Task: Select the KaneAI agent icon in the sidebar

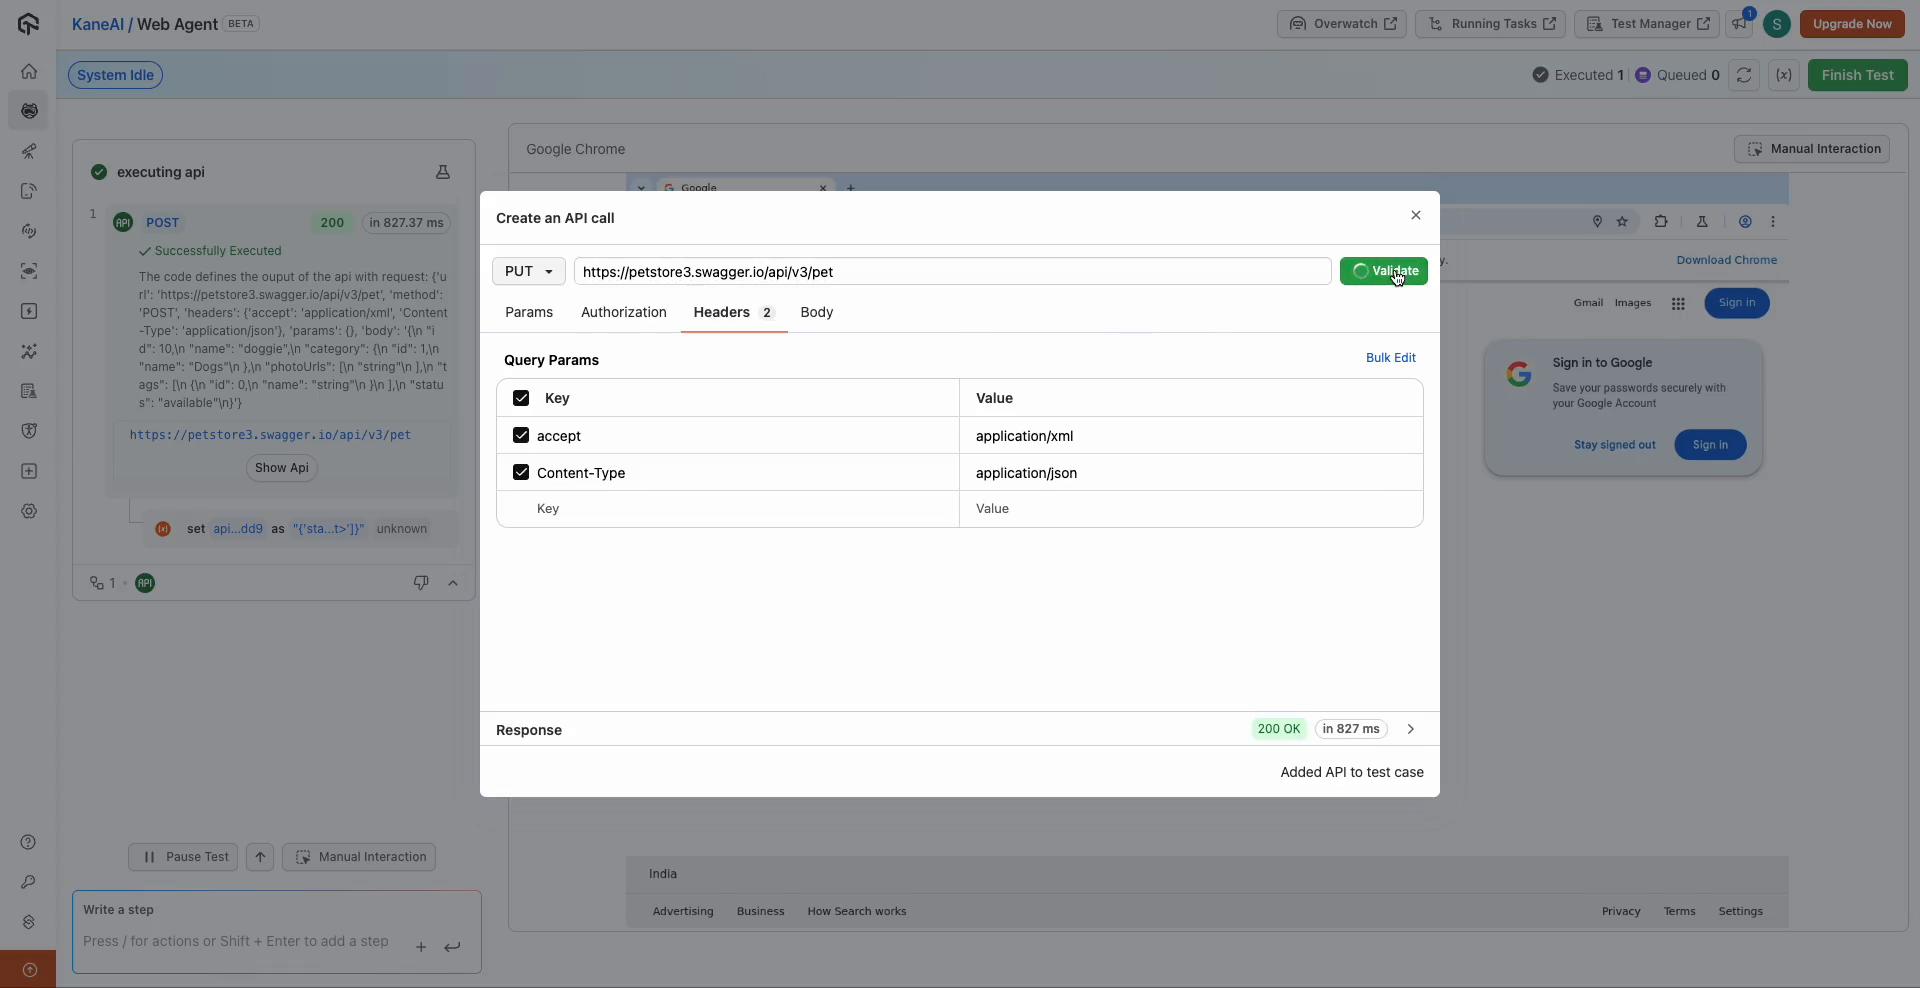Action: click(29, 111)
